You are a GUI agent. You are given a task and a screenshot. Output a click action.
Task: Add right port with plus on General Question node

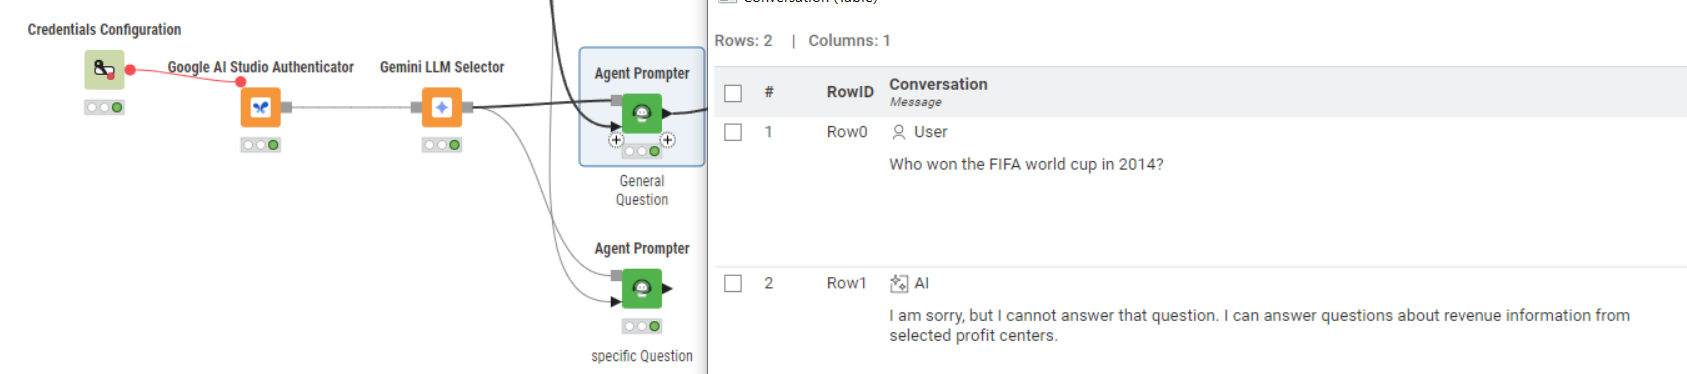click(668, 140)
